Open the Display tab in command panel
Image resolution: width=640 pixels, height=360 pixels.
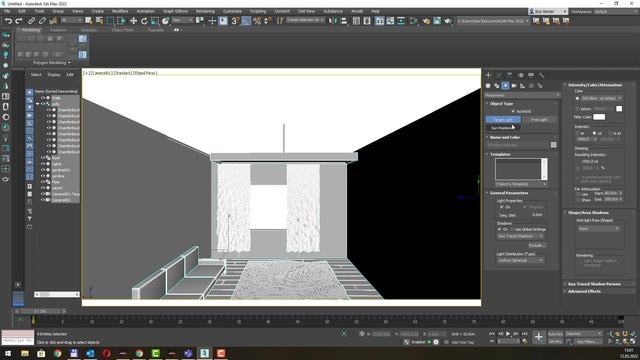[x=531, y=75]
